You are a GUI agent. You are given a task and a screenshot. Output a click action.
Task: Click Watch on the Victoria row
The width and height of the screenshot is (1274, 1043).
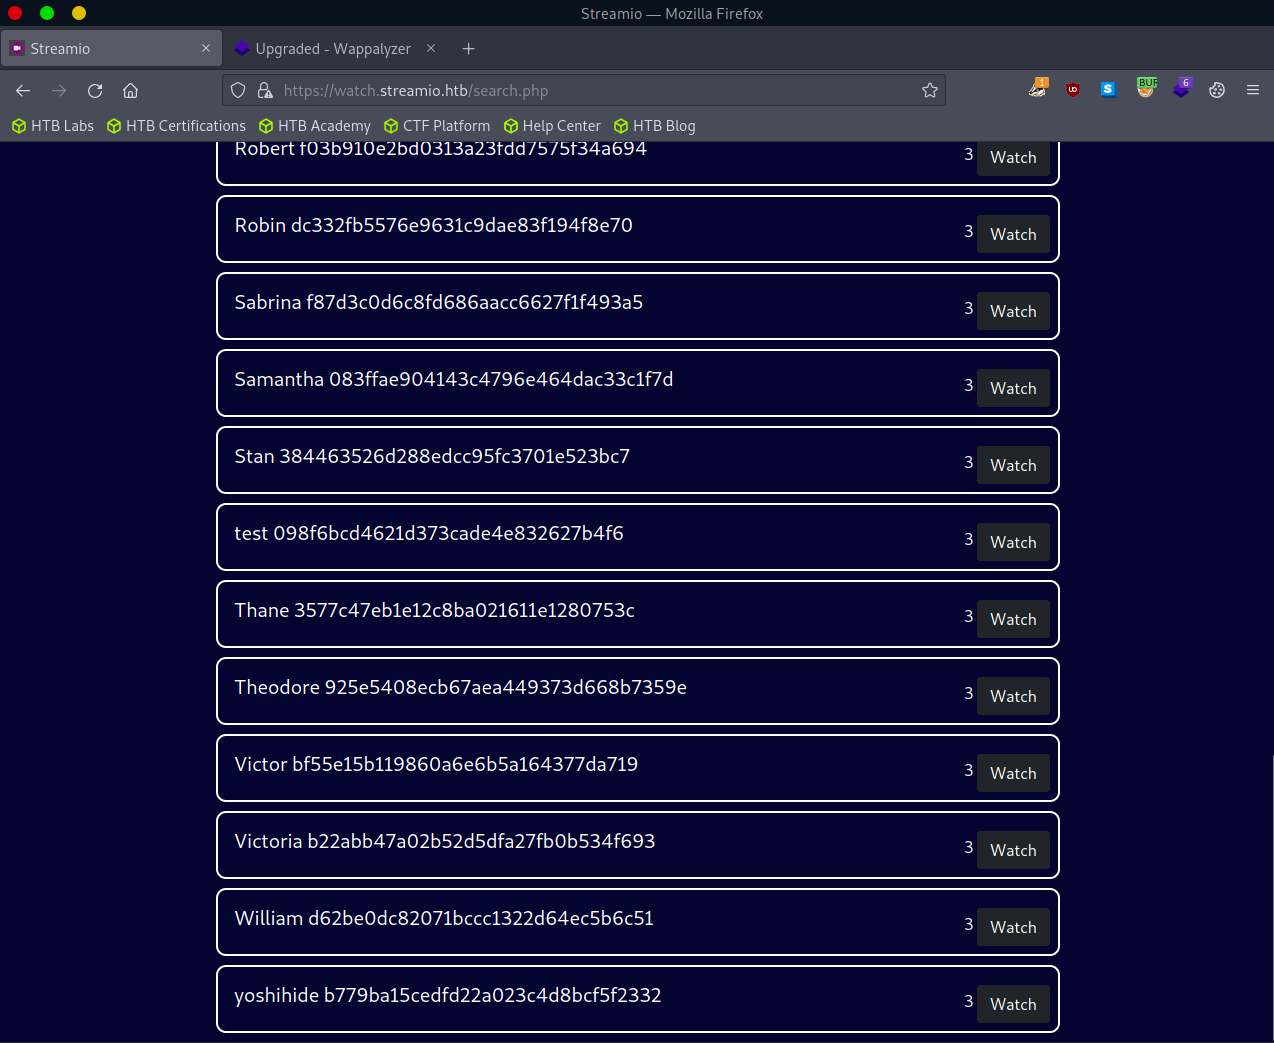pos(1013,850)
